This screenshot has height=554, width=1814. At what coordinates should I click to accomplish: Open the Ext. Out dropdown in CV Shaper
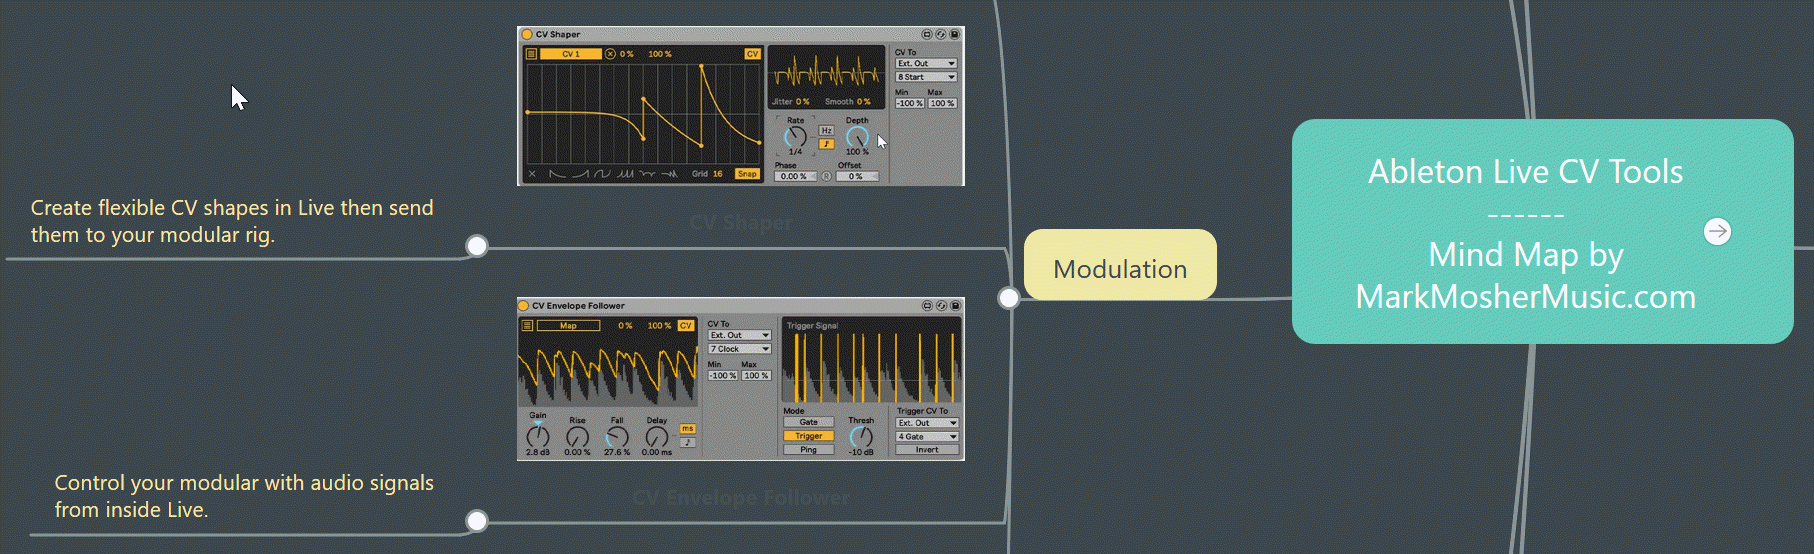[x=926, y=64]
